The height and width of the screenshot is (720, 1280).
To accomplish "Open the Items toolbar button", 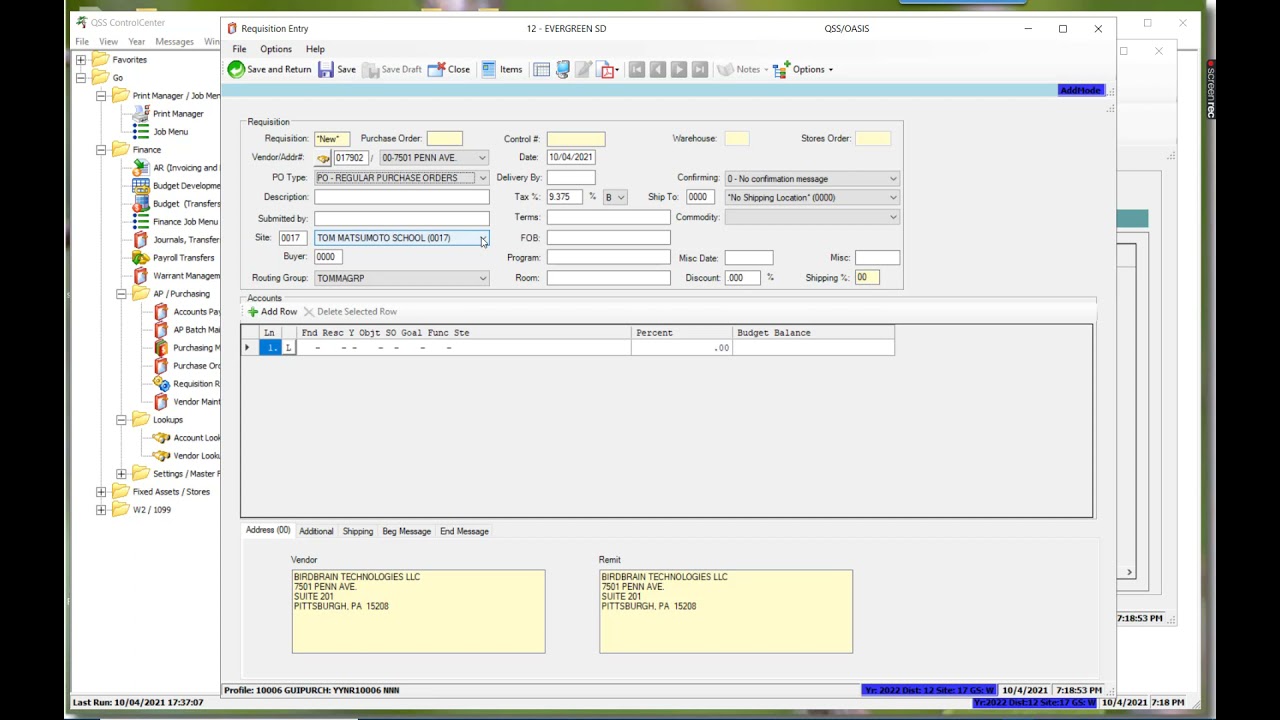I will point(501,69).
